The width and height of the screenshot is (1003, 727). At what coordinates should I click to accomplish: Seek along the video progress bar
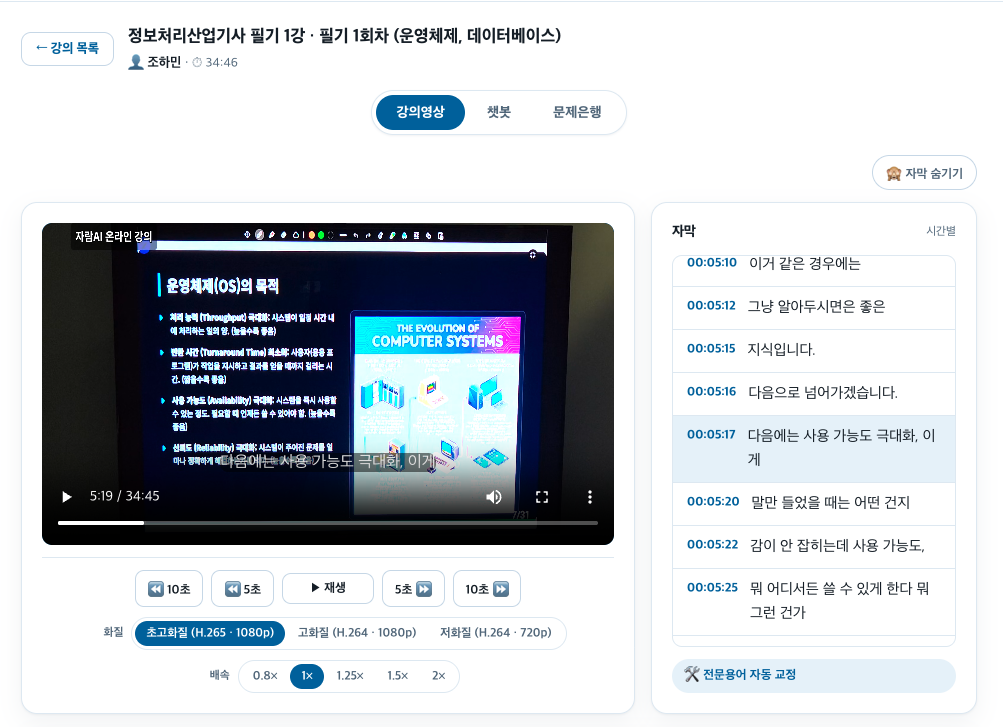[x=328, y=523]
